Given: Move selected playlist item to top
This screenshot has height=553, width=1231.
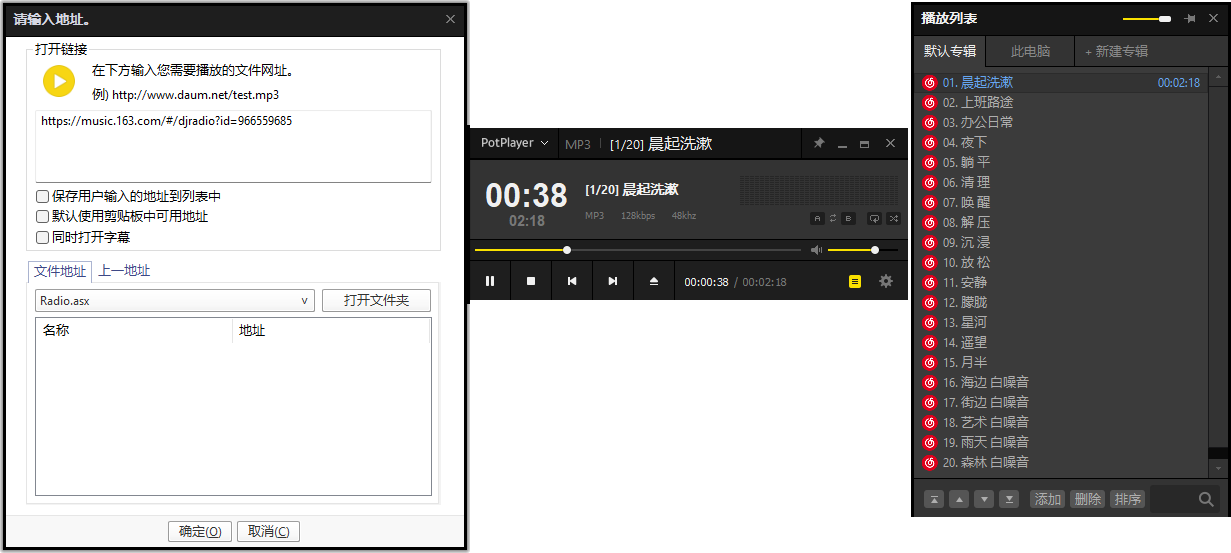Looking at the screenshot, I should 934,499.
